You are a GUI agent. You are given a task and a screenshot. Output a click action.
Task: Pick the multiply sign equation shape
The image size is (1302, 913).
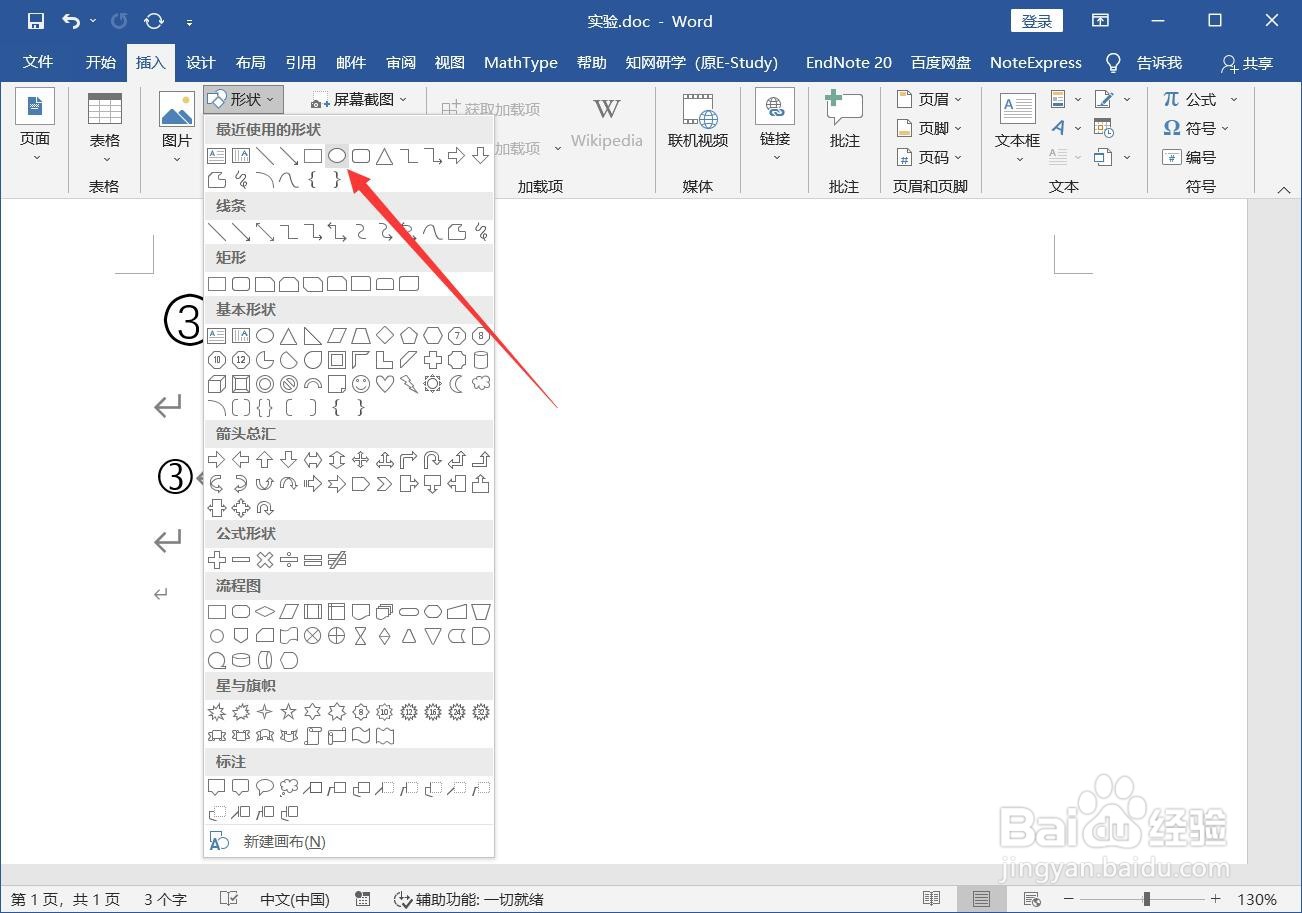(265, 560)
